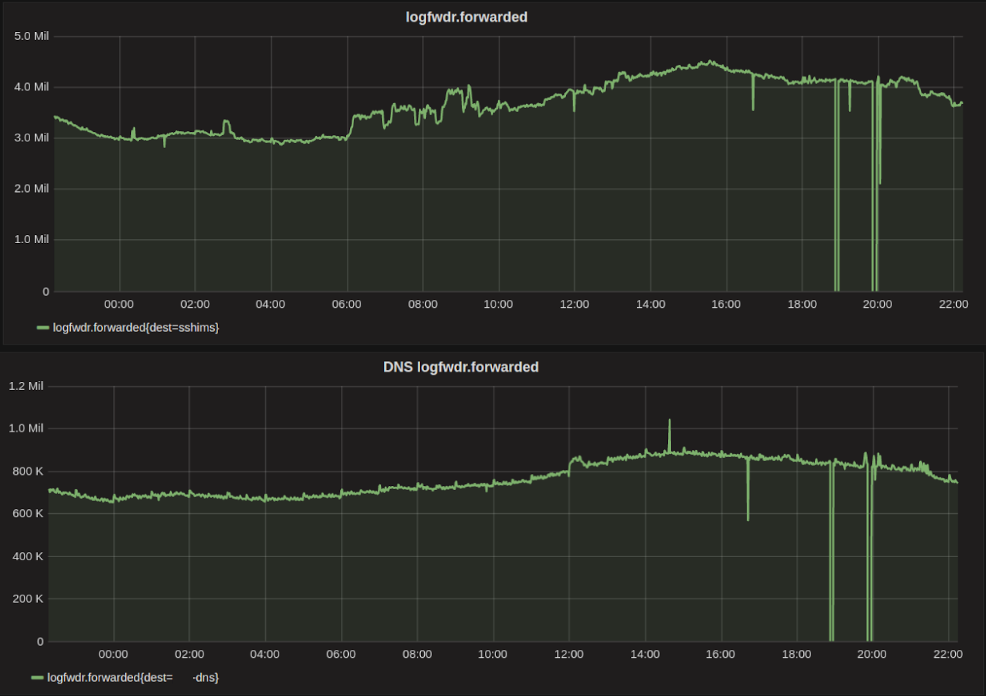Click the peak near 4.5 Mil in top graph
The width and height of the screenshot is (986, 696).
[709, 62]
